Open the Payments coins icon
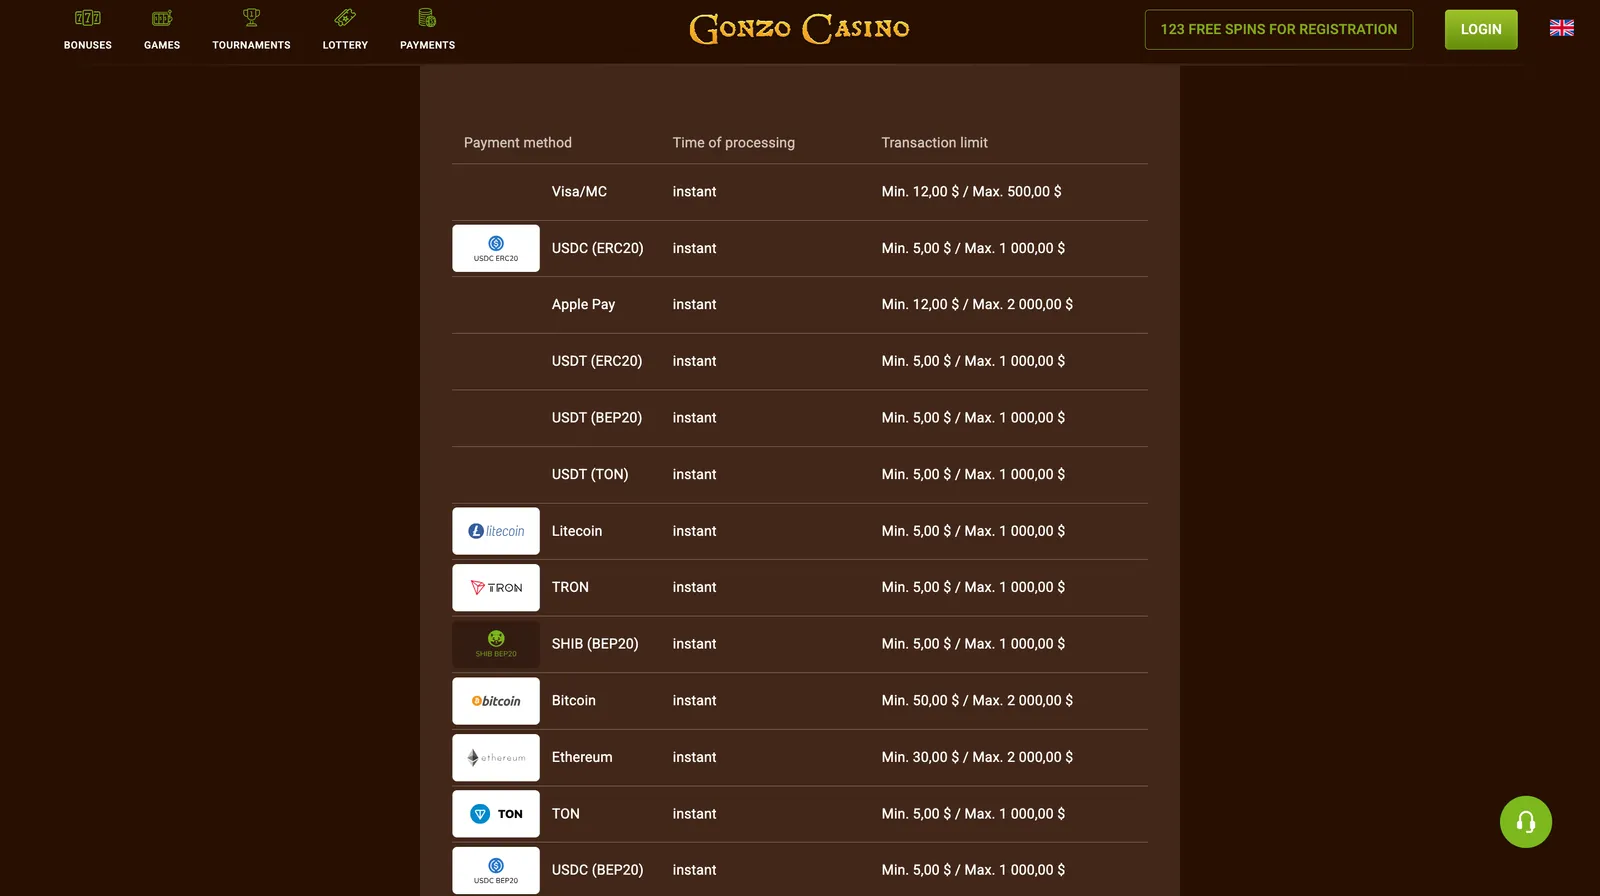The height and width of the screenshot is (896, 1600). pyautogui.click(x=427, y=18)
